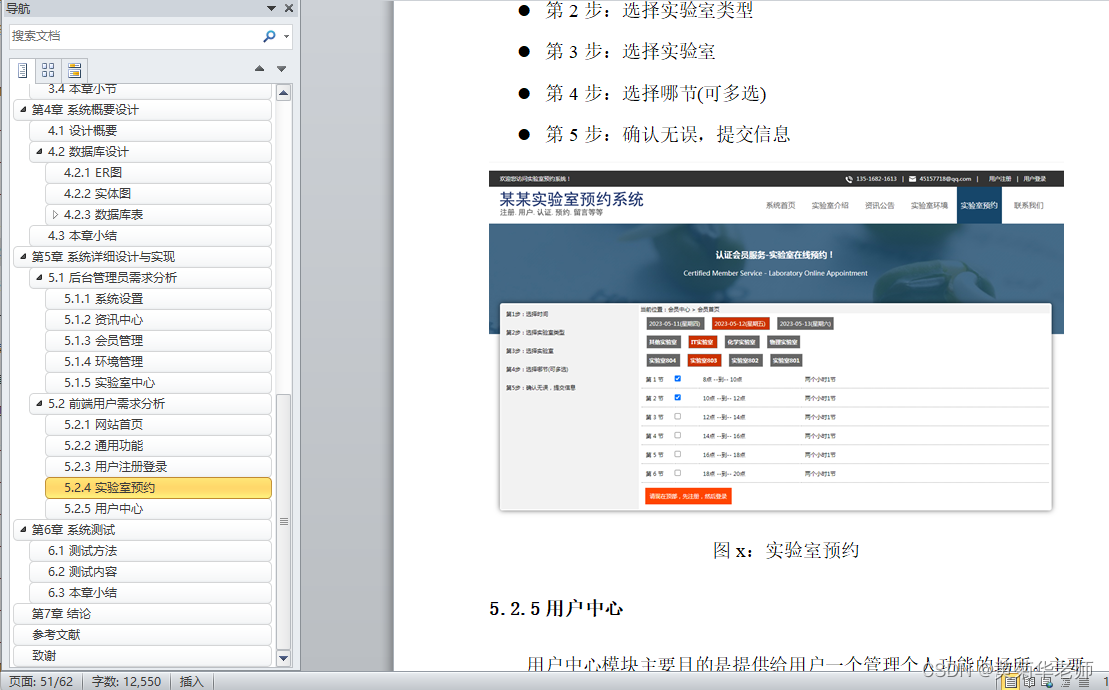Click the search magnifier icon
Screen dimensions: 1109x690
pyautogui.click(x=270, y=35)
